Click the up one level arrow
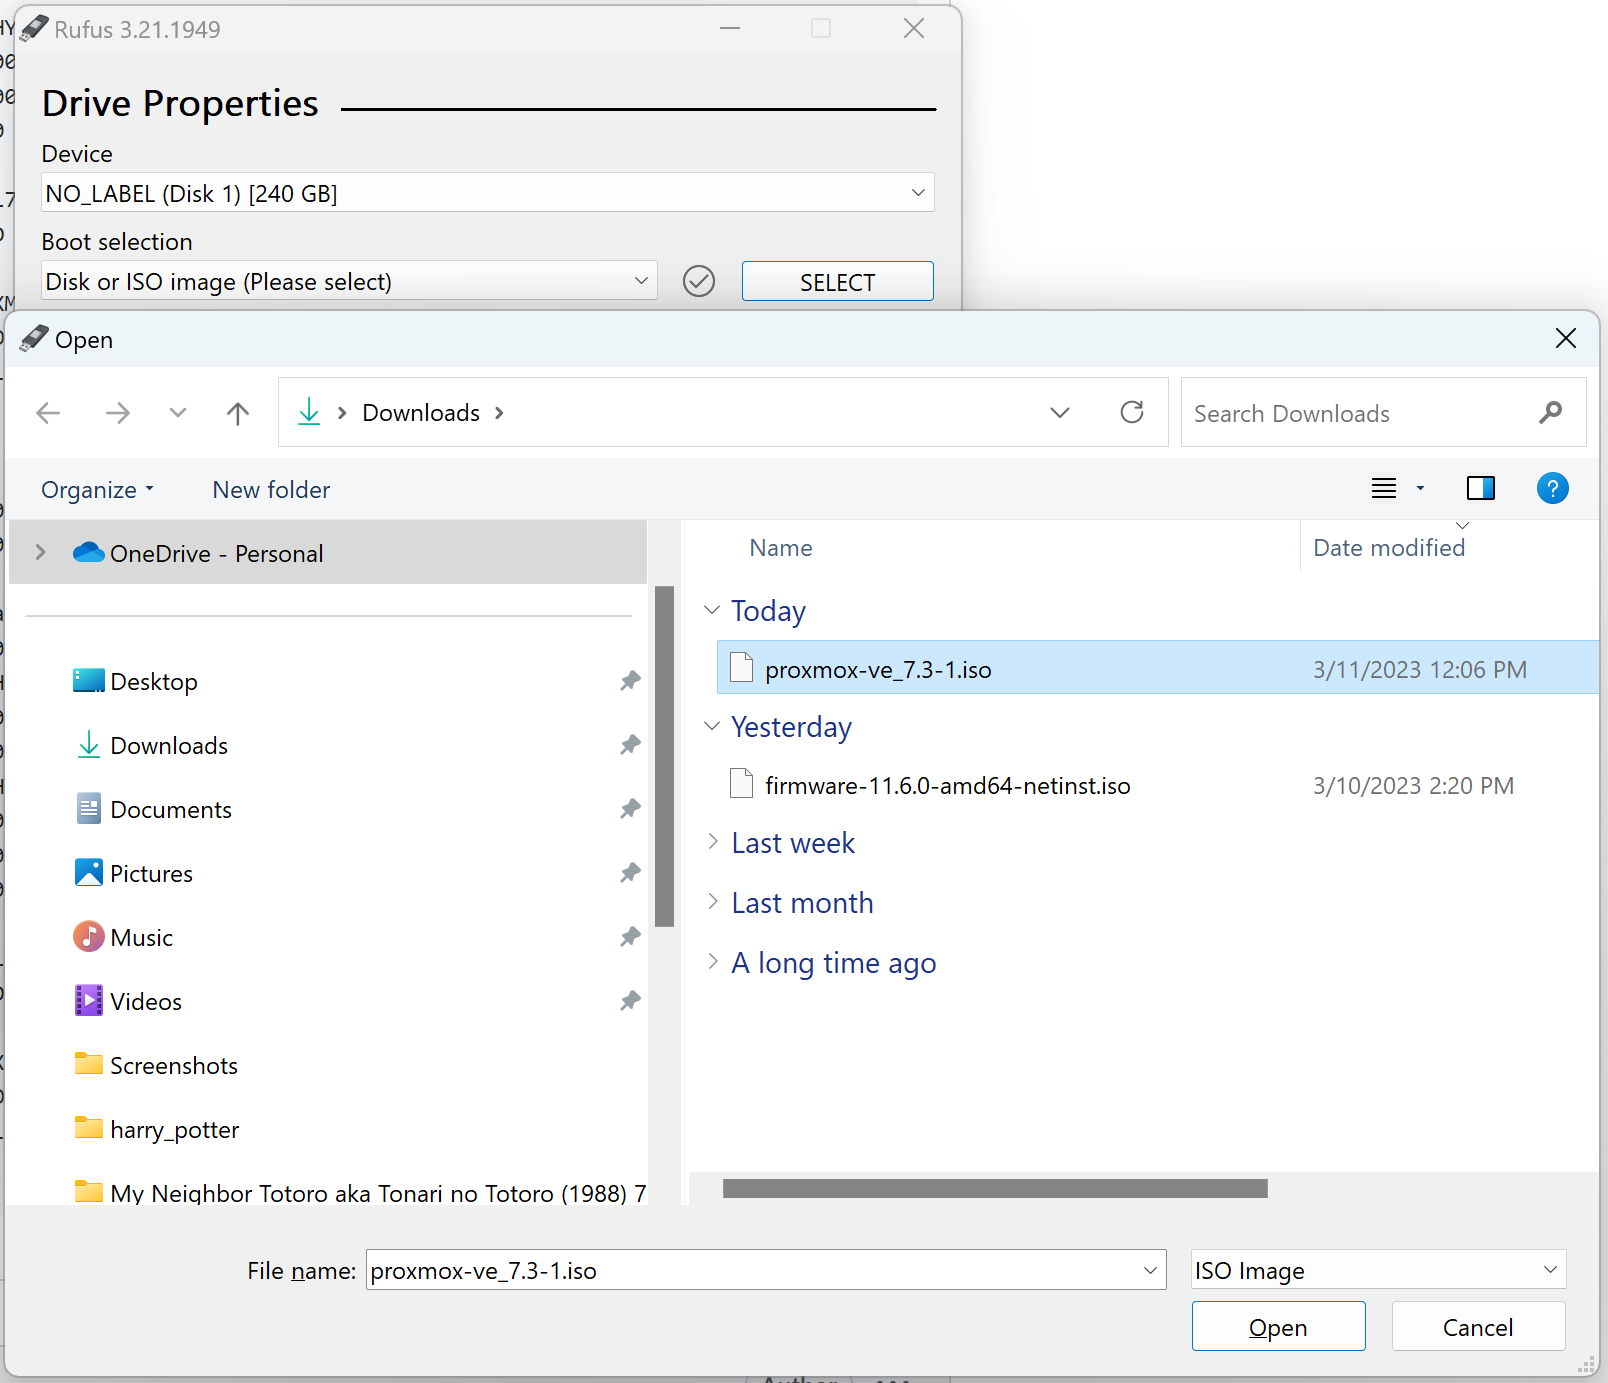This screenshot has height=1383, width=1608. [237, 413]
